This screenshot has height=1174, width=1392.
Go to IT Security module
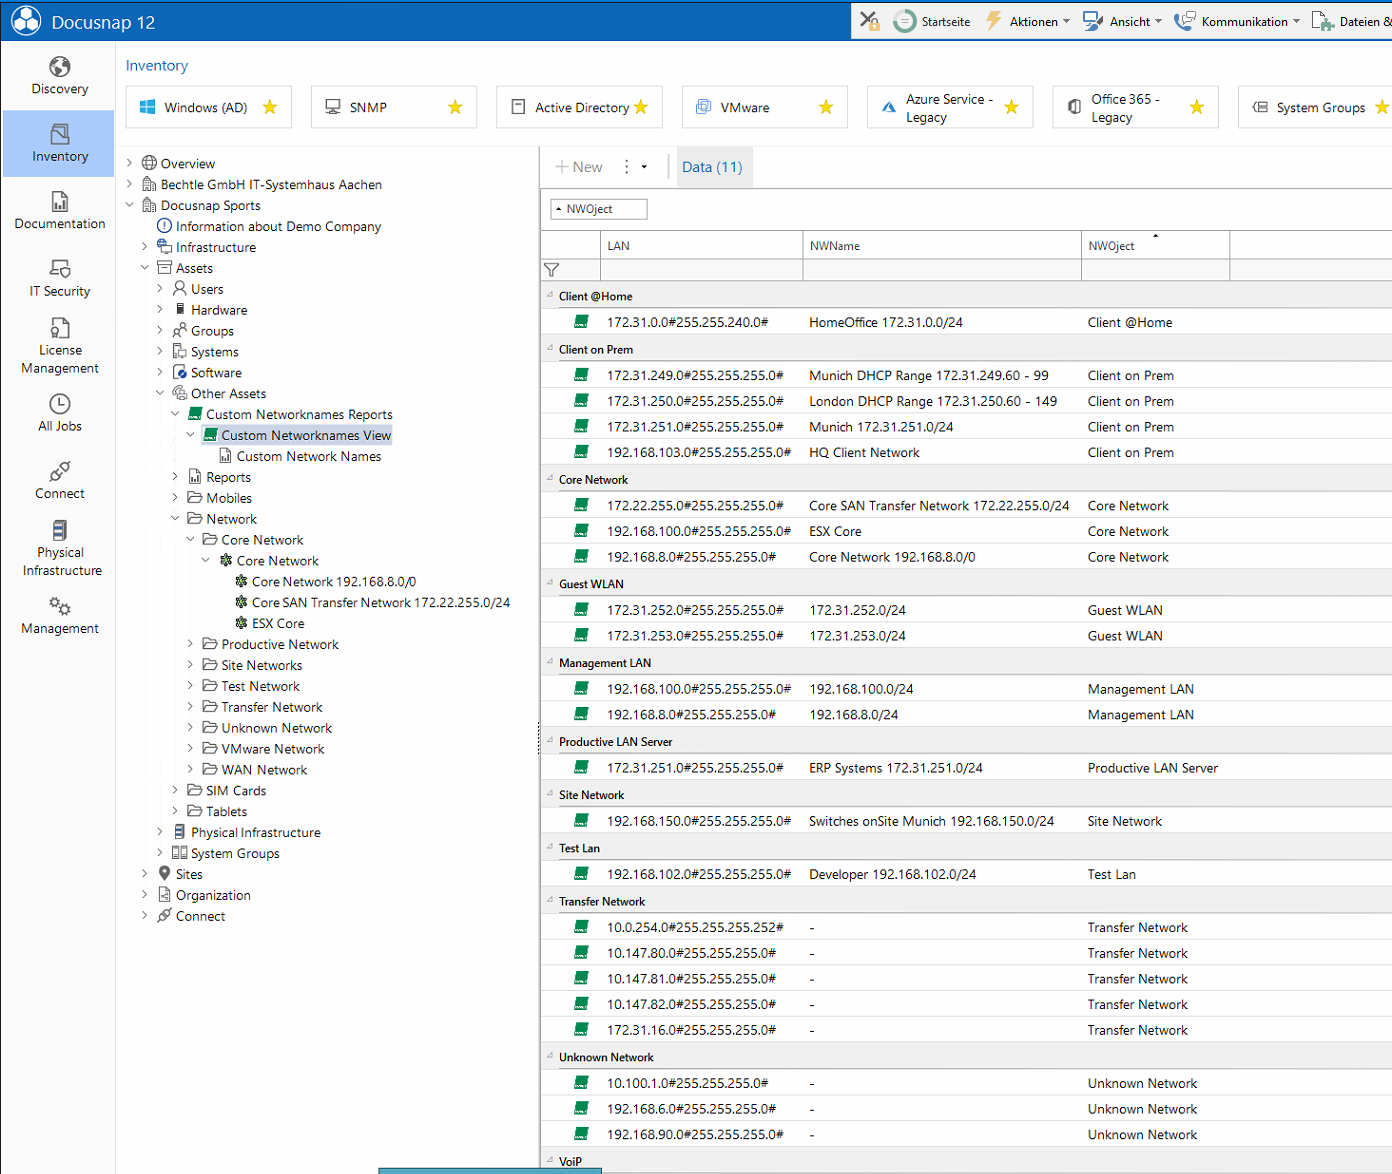tap(60, 279)
